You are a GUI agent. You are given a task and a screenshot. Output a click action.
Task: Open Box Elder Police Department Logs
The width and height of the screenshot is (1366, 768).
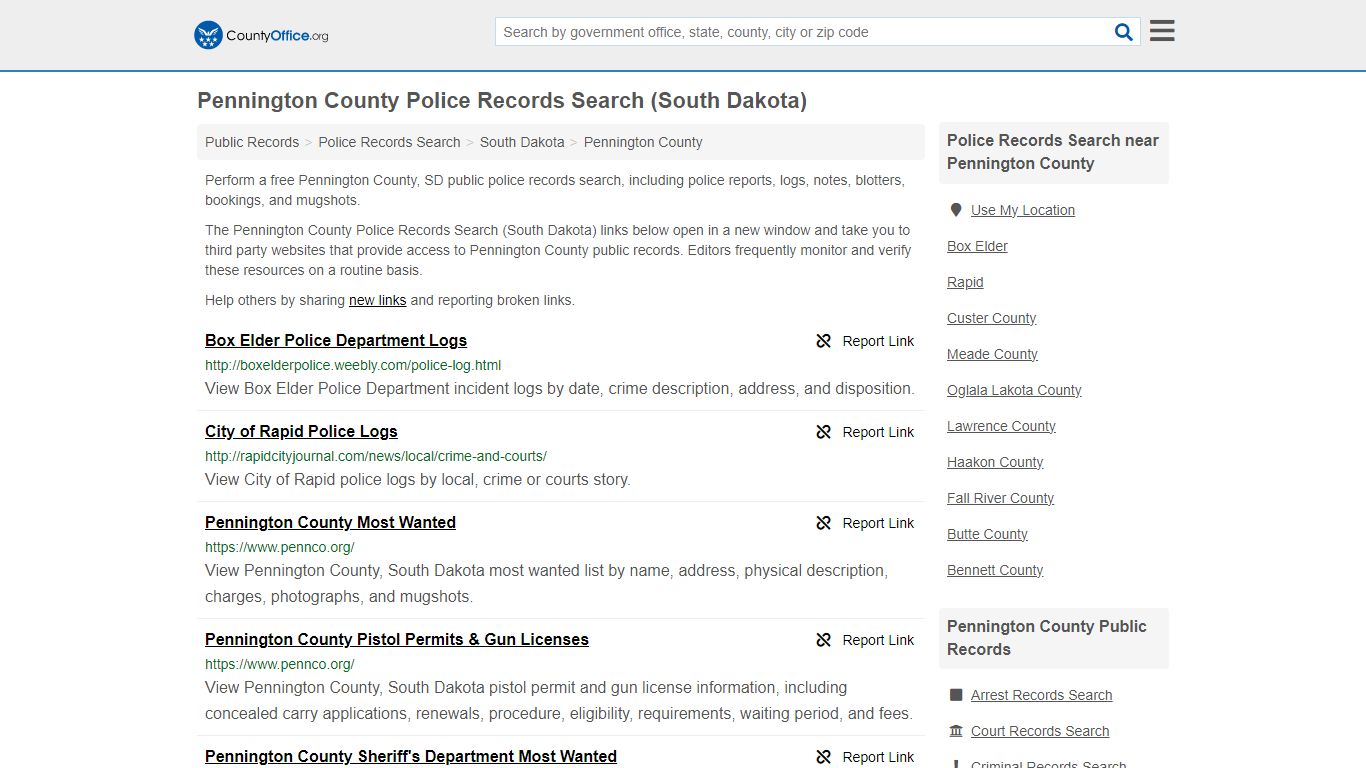336,340
